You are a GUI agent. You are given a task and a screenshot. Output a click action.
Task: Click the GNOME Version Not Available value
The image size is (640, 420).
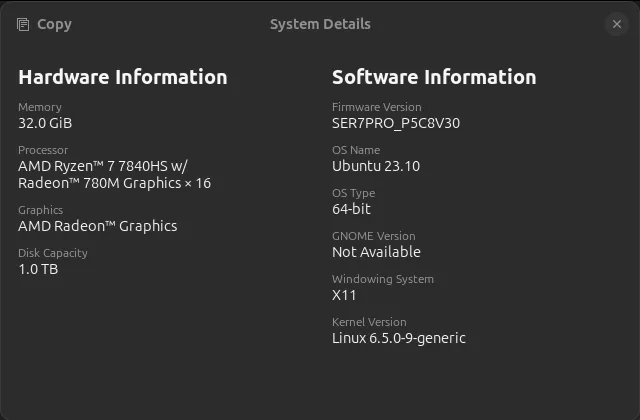pos(376,252)
